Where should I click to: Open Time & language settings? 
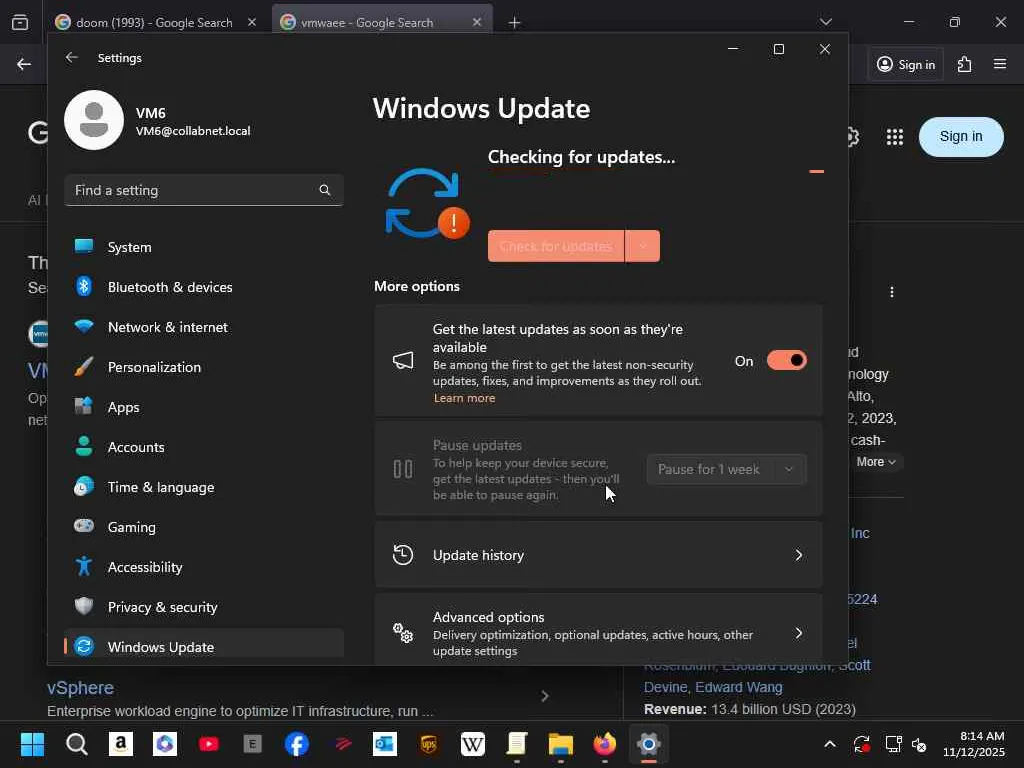(x=204, y=487)
